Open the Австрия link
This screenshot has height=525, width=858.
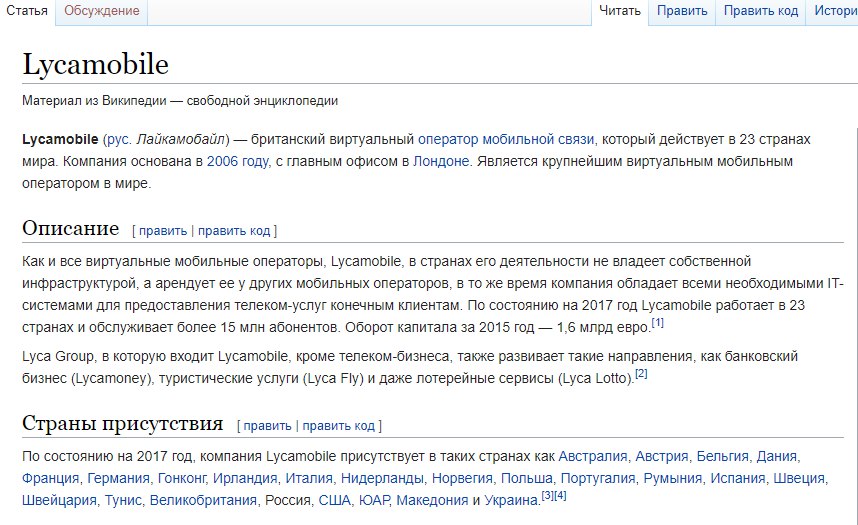662,457
